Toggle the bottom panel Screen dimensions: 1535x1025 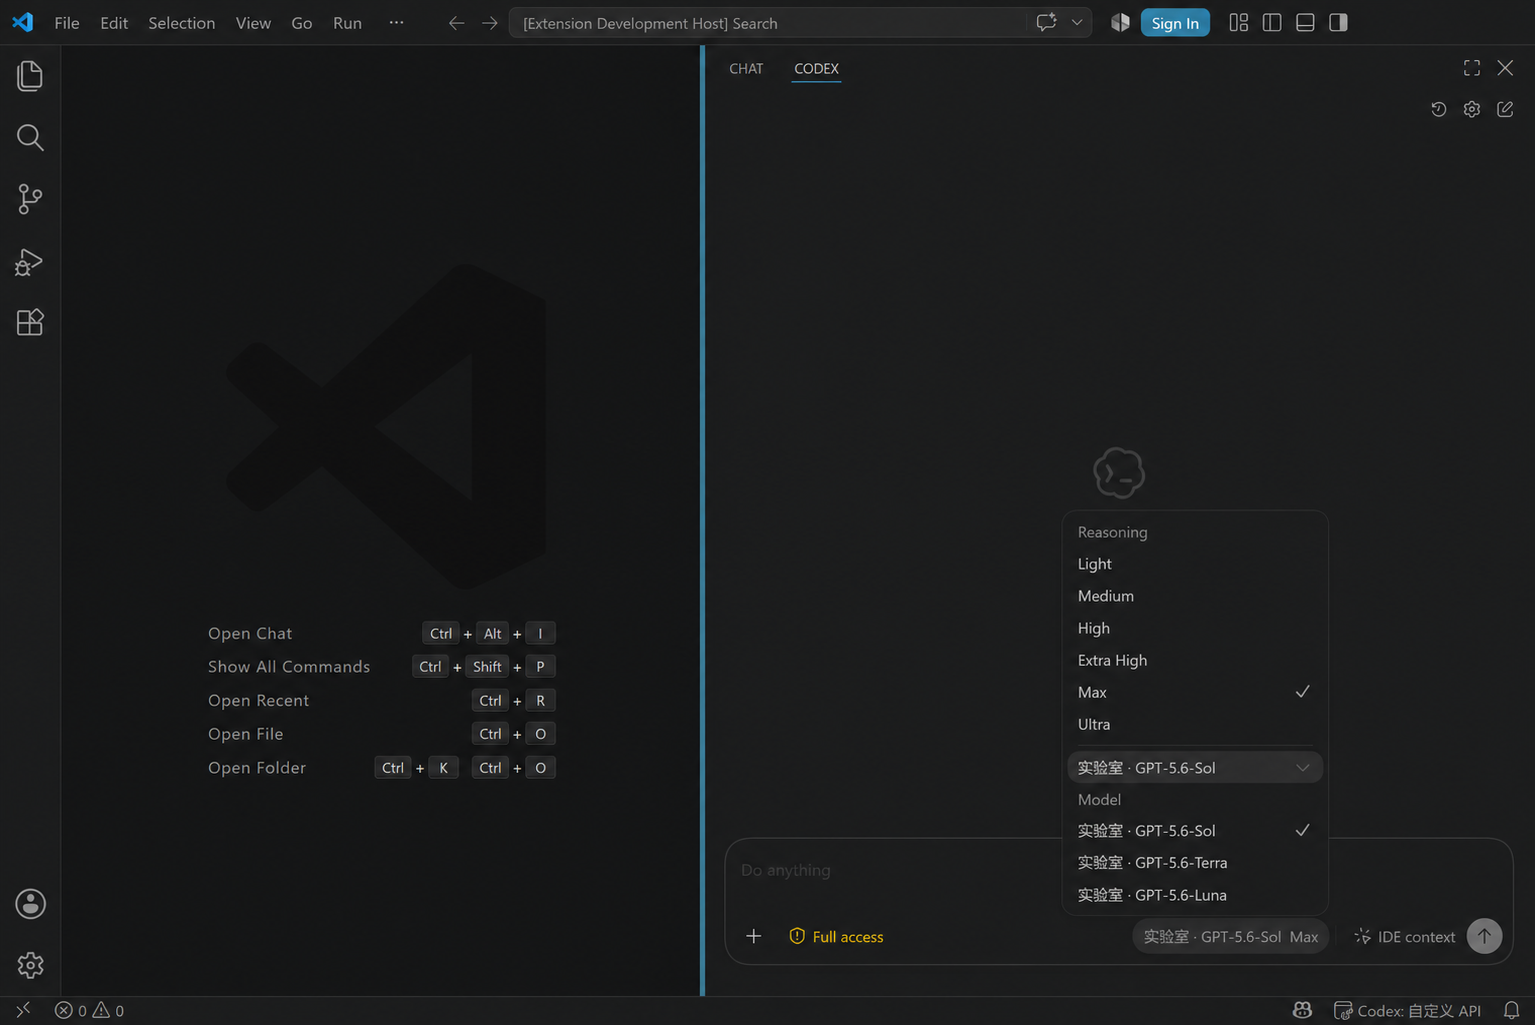pyautogui.click(x=1305, y=22)
